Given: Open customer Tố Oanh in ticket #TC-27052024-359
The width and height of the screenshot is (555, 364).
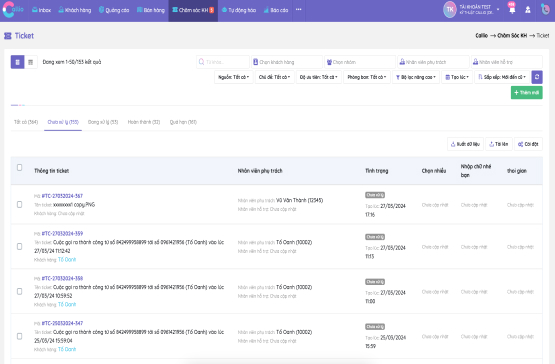Looking at the screenshot, I should point(67,260).
